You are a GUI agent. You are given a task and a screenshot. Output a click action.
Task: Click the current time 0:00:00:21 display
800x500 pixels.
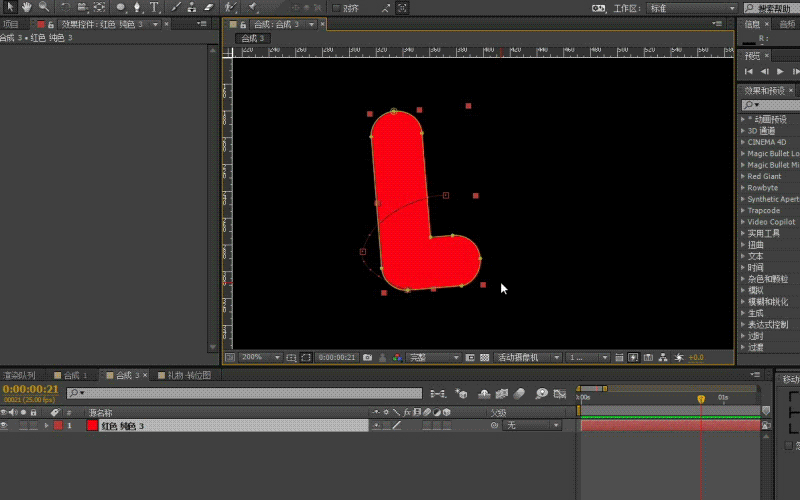click(30, 389)
